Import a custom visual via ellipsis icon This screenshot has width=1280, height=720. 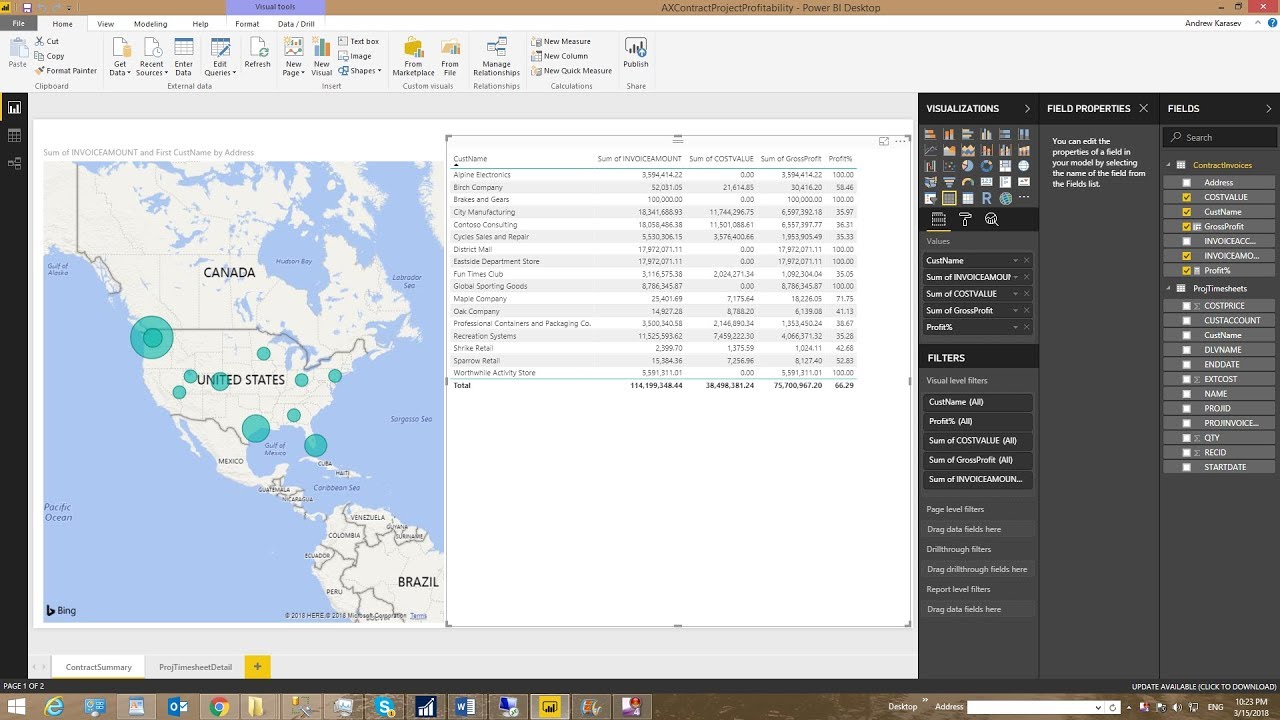[1024, 197]
